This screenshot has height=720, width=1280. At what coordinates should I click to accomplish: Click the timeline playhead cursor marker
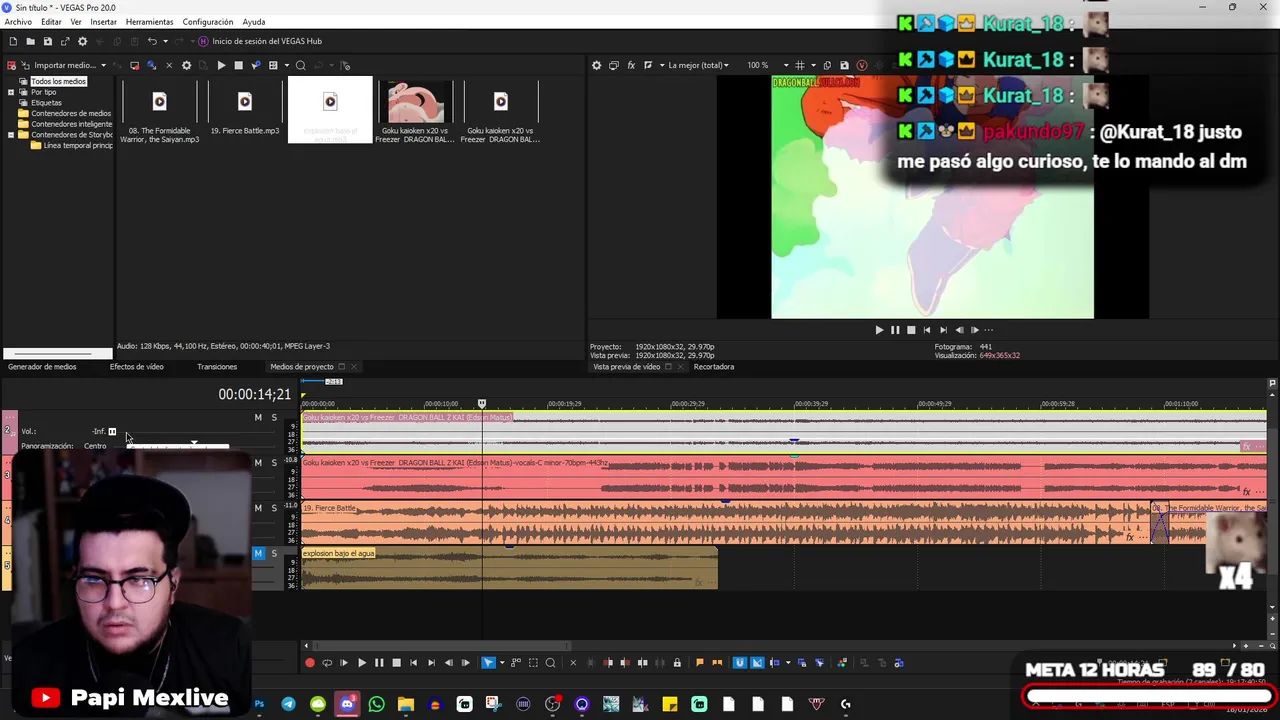[482, 403]
